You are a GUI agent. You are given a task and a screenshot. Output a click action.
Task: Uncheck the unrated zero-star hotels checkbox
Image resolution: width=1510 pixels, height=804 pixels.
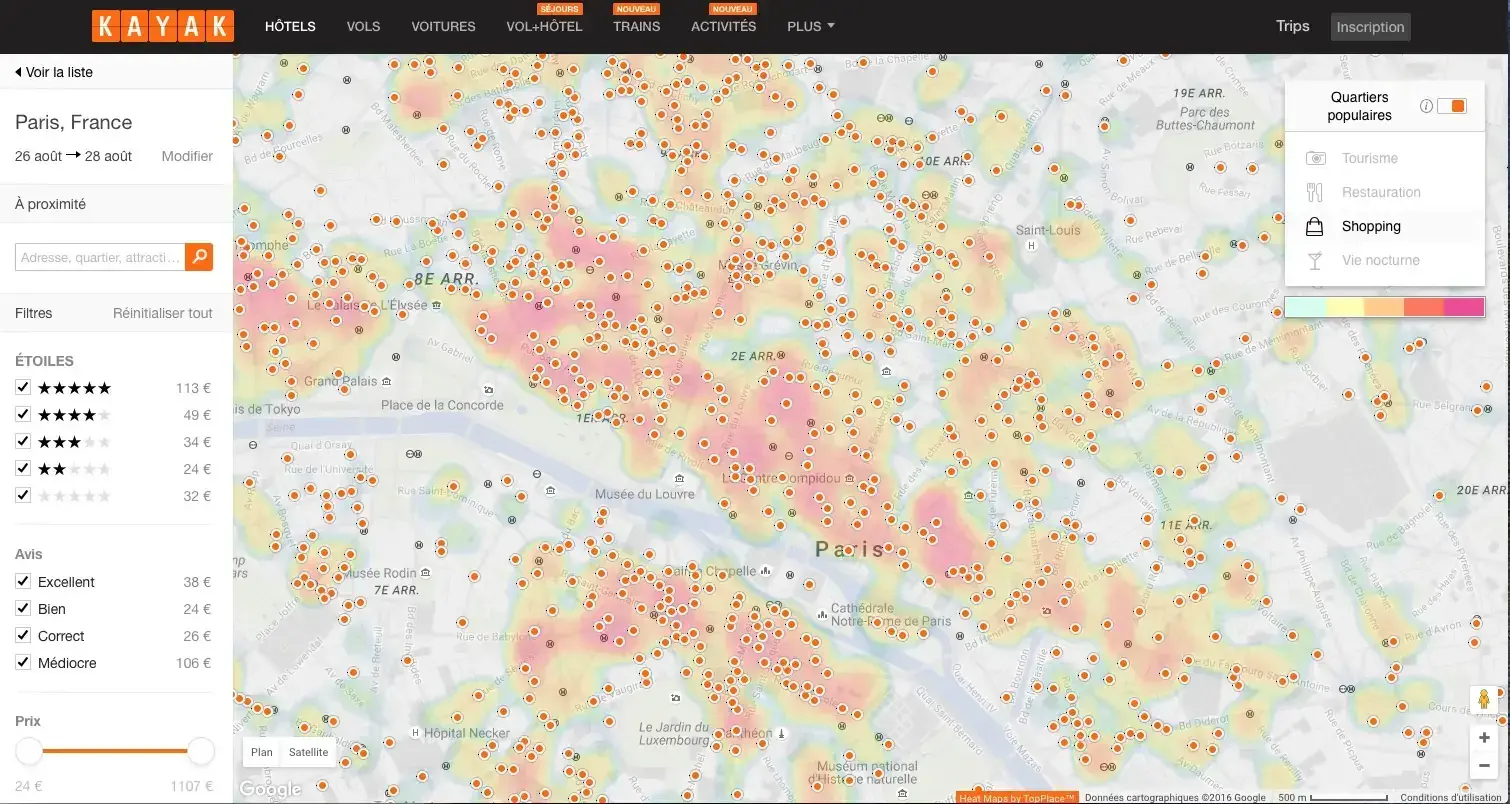point(23,495)
